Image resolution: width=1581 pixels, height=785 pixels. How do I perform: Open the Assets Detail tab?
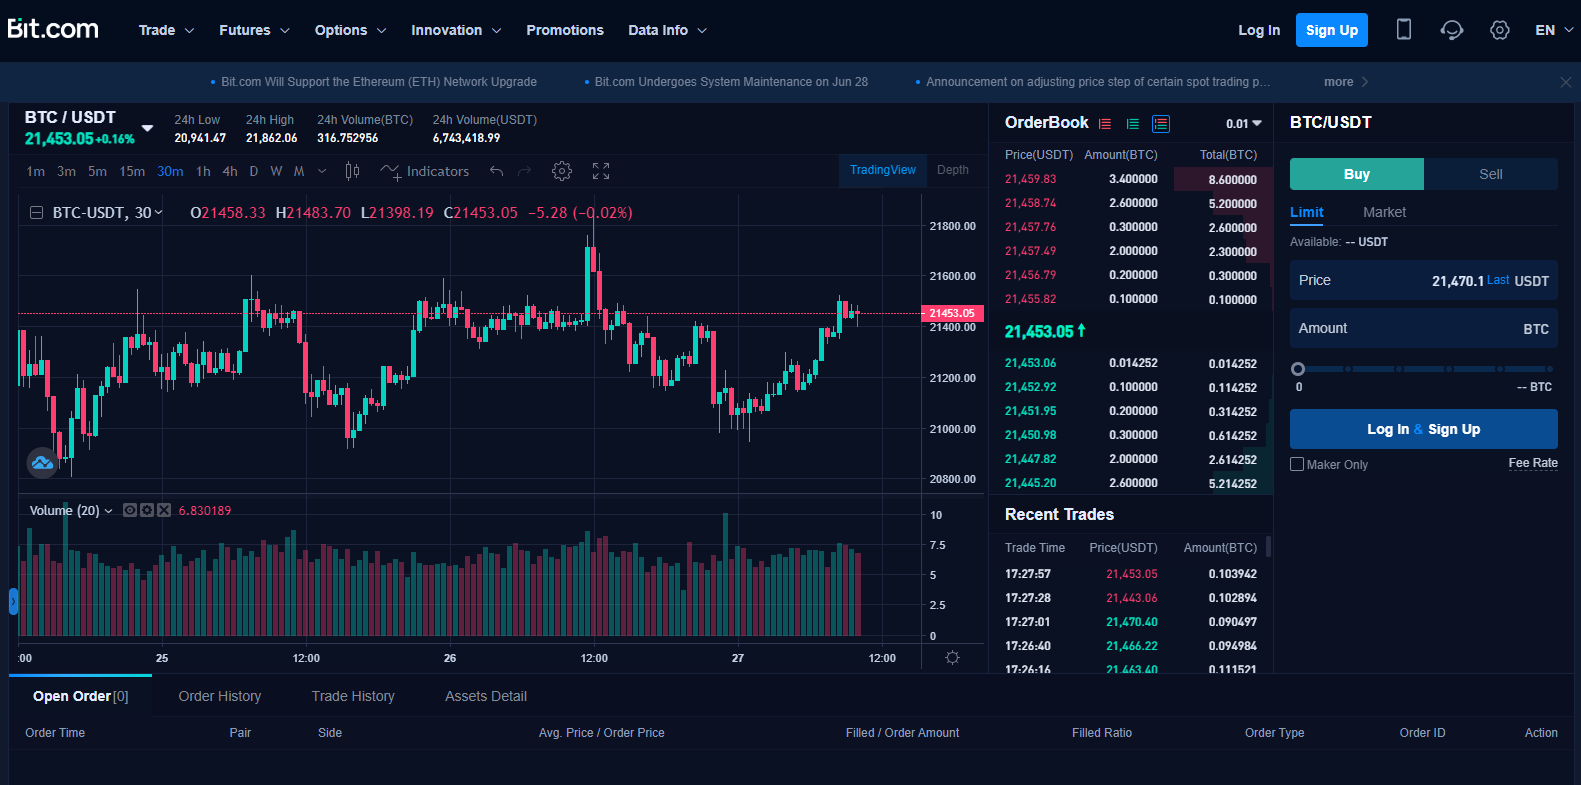point(486,696)
